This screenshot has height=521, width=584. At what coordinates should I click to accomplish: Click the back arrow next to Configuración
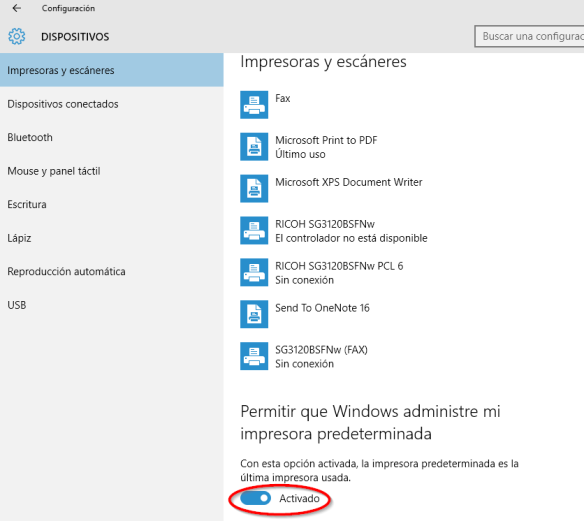(x=16, y=8)
